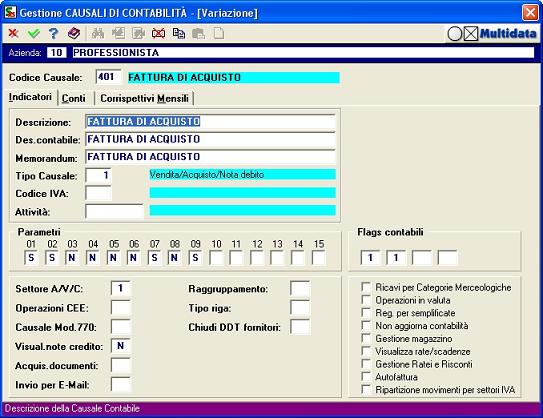Viewport: 543px width, 418px height.
Task: Open help with the blue question mark icon
Action: [53, 33]
